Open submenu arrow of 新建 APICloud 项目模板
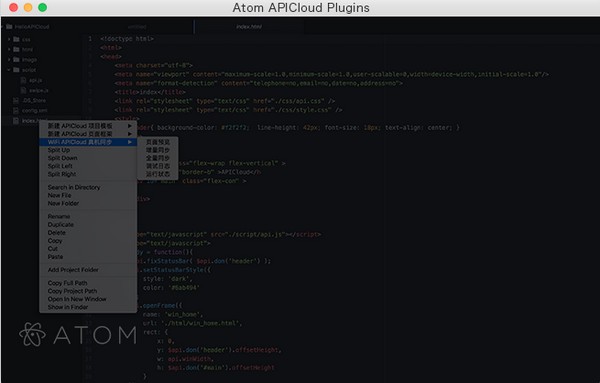The image size is (600, 383). coord(130,126)
